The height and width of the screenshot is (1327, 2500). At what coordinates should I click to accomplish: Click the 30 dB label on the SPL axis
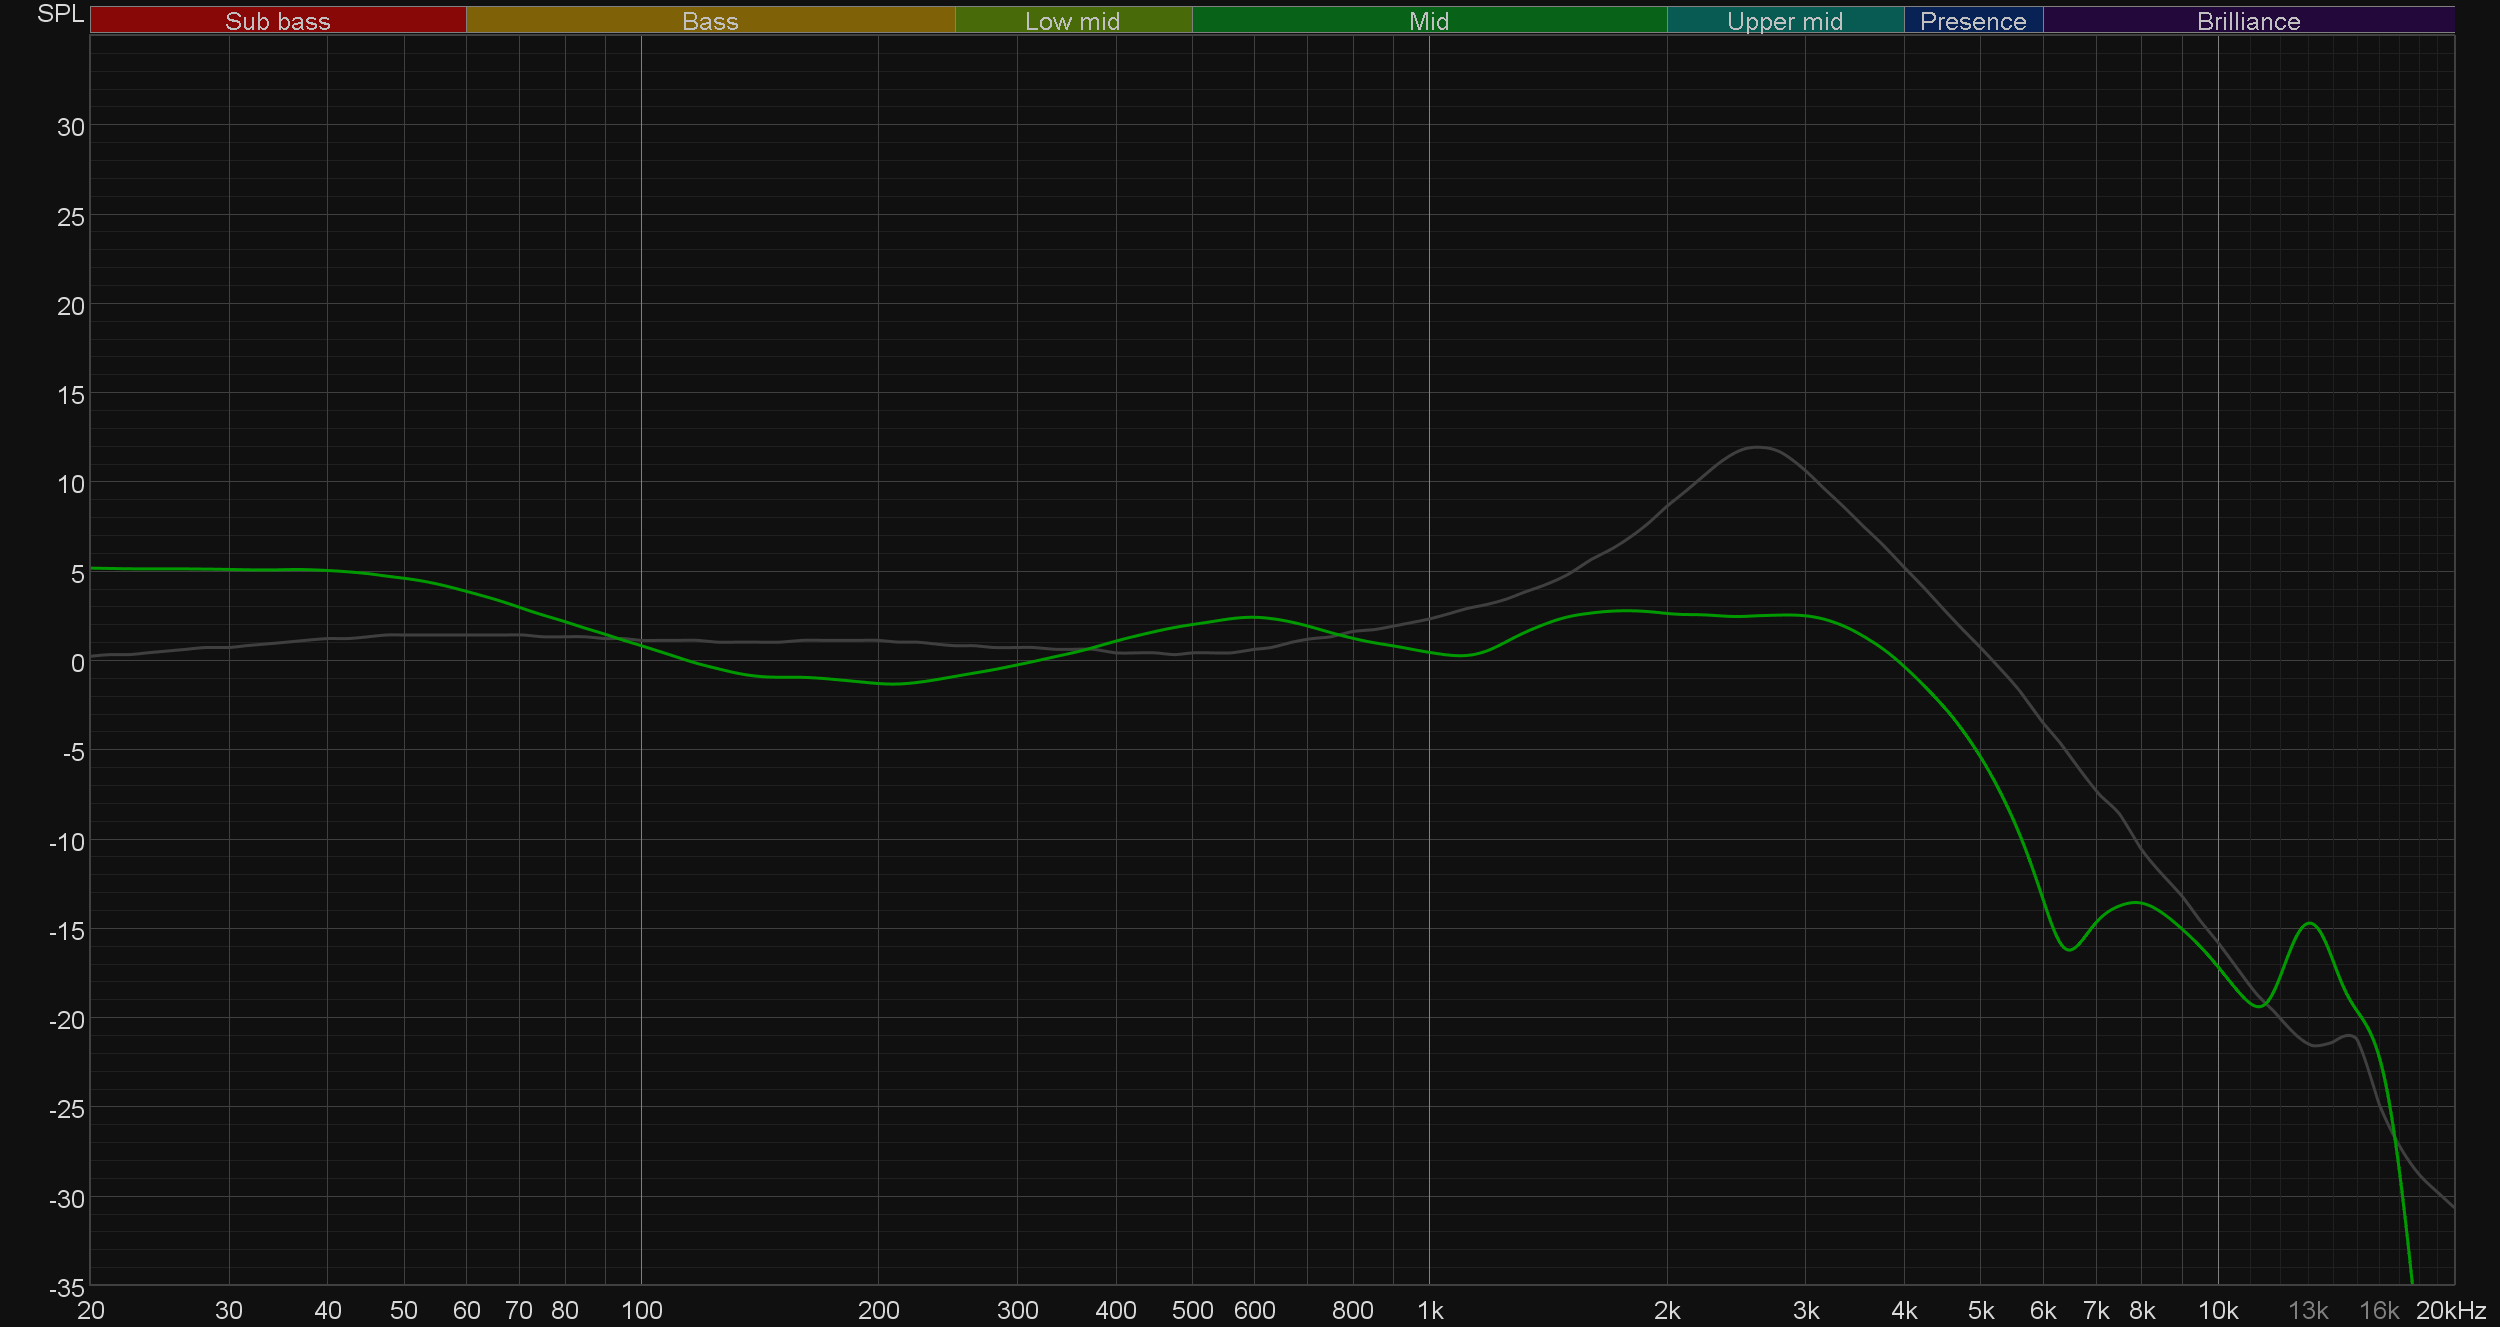point(70,127)
